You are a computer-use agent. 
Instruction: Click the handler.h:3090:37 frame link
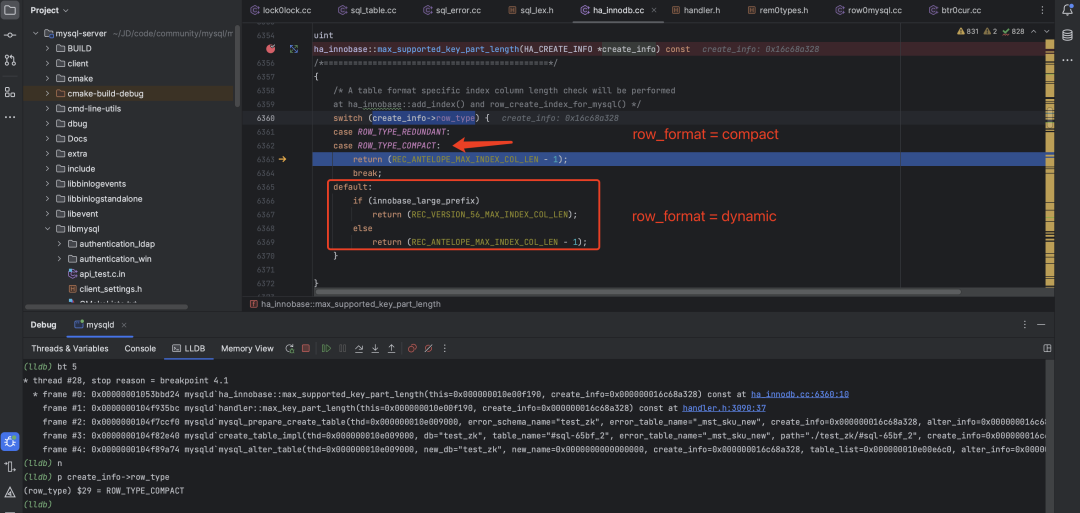click(x=723, y=408)
